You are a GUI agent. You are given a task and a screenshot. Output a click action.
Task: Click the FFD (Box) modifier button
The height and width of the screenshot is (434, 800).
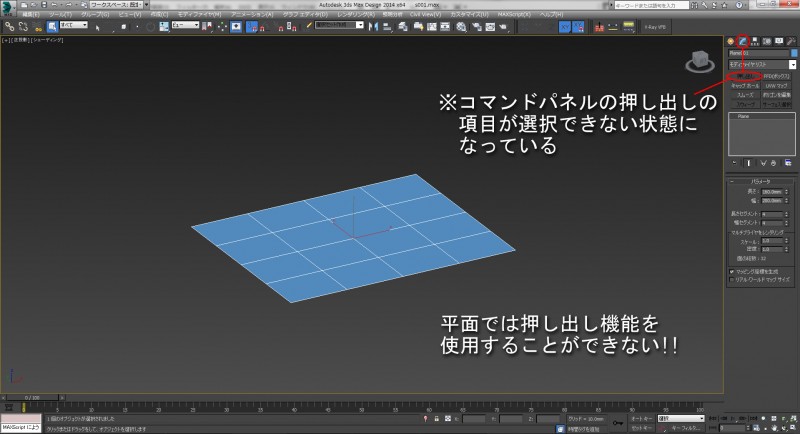(x=777, y=75)
